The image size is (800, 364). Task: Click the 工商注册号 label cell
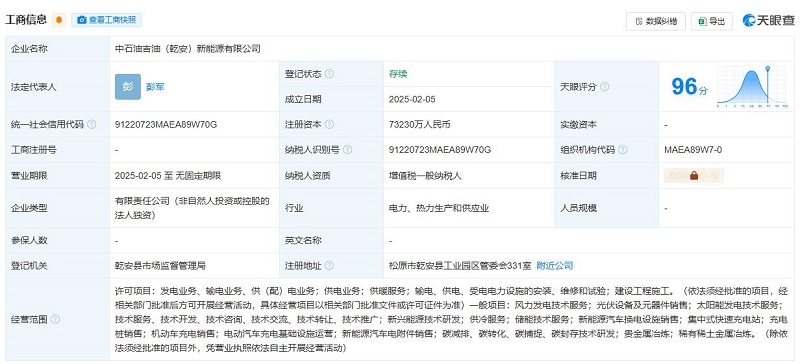pyautogui.click(x=58, y=150)
